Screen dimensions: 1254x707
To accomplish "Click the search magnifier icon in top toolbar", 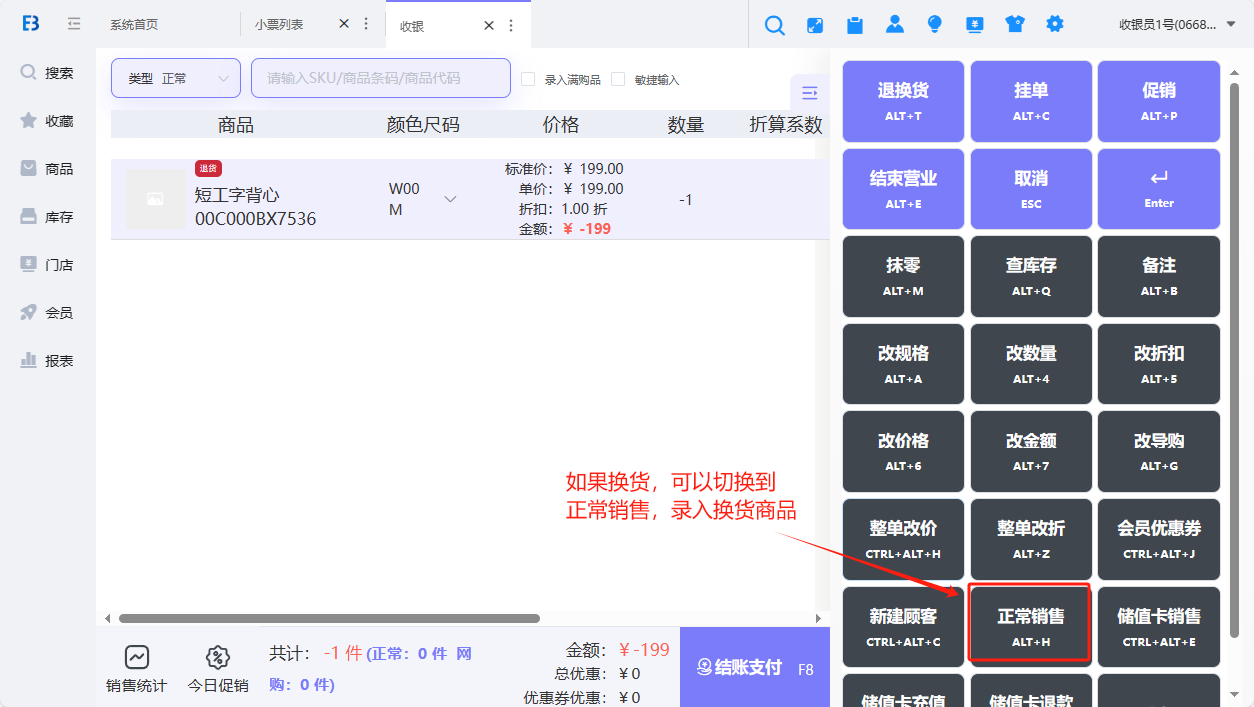I will pyautogui.click(x=775, y=25).
